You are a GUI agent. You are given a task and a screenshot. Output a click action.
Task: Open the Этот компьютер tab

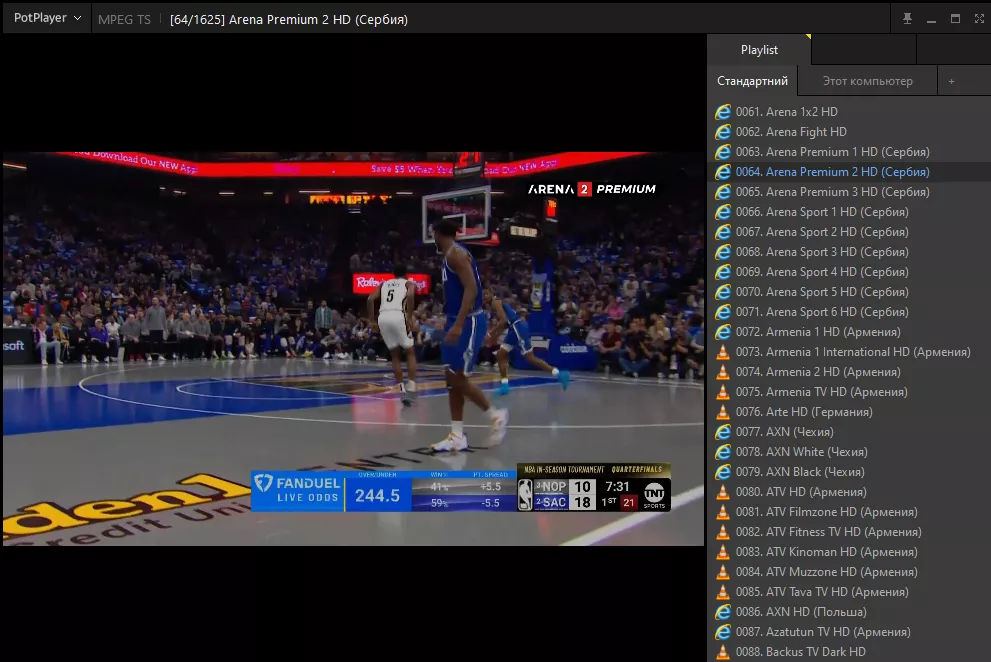point(867,81)
